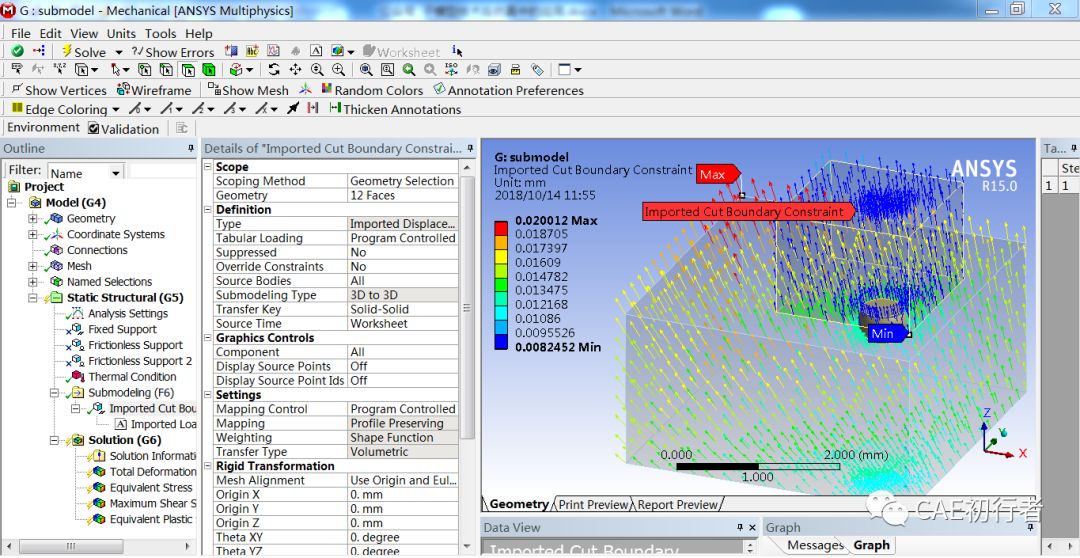1080x558 pixels.
Task: Open the Units menu
Action: pos(121,33)
